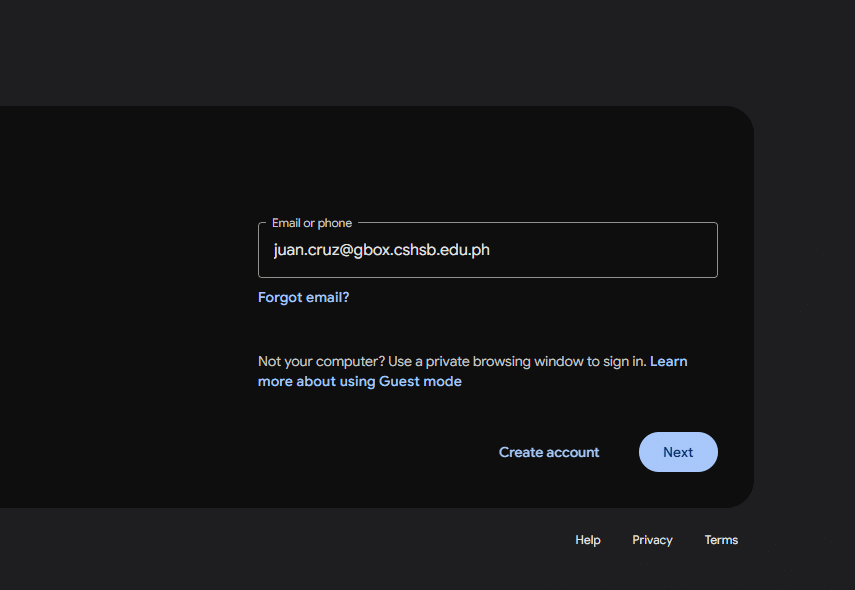Open the Help link in footer
This screenshot has width=855, height=590.
click(588, 540)
